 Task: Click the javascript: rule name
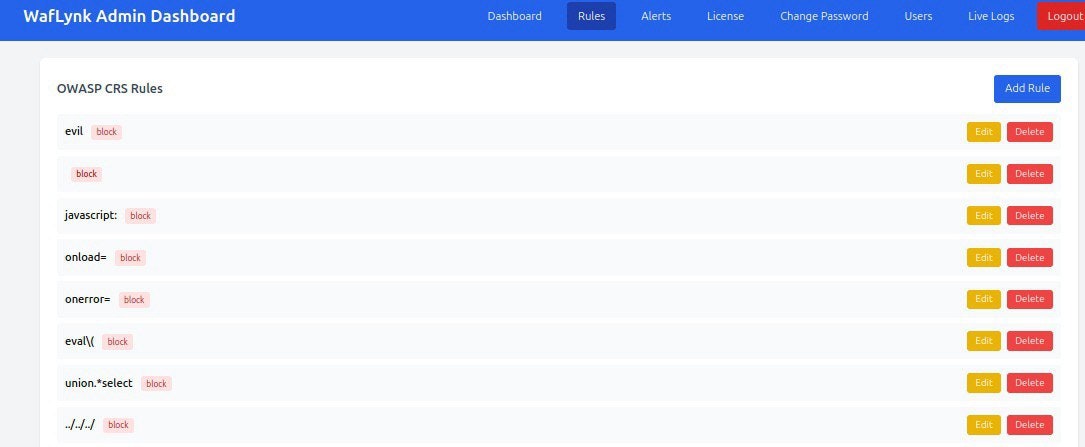(91, 215)
